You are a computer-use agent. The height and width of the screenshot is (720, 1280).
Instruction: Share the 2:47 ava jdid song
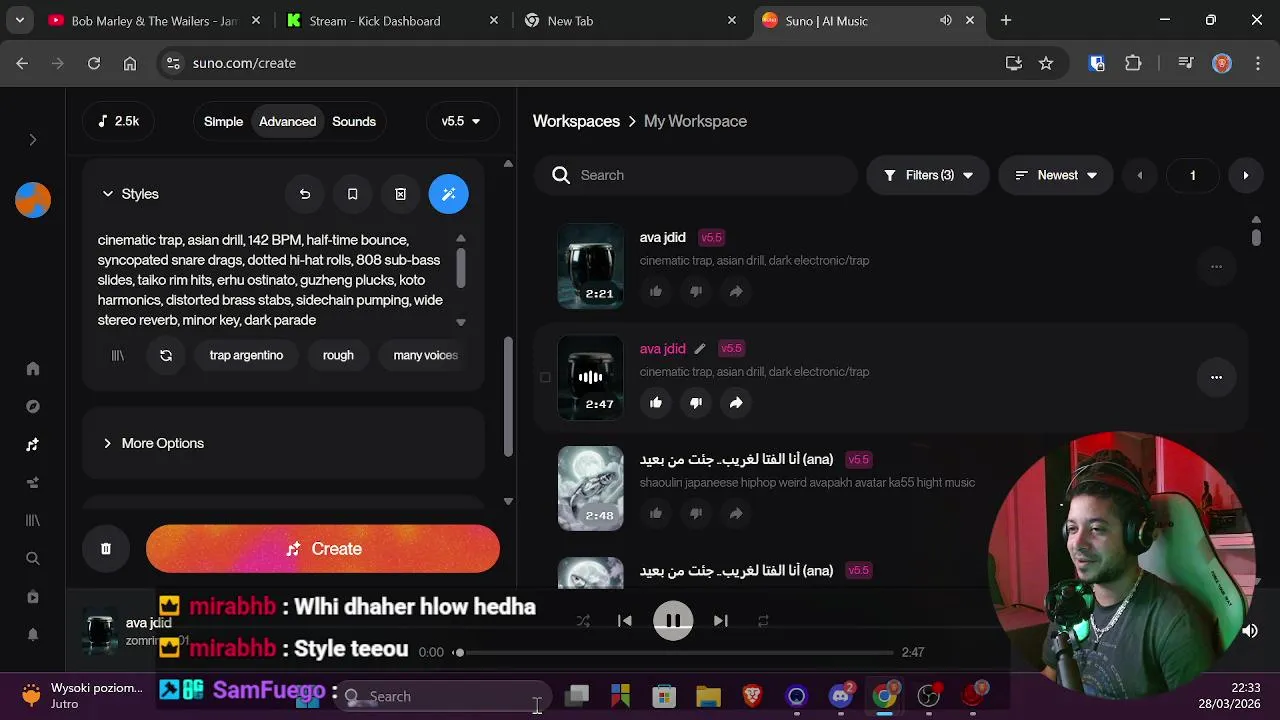736,402
